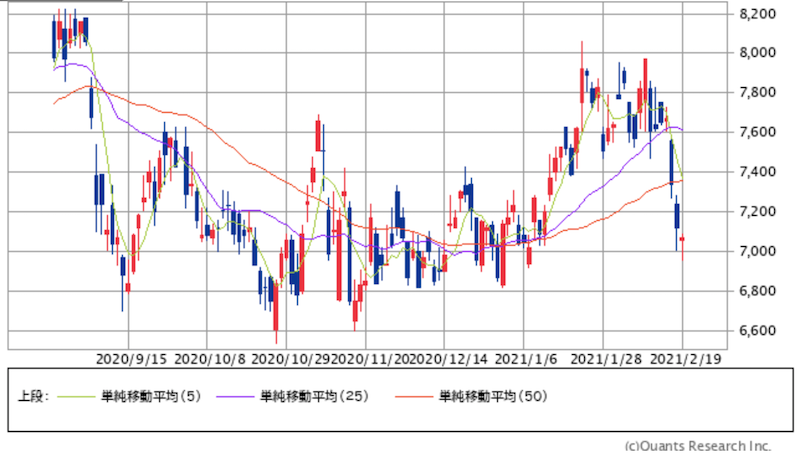This screenshot has width=800, height=457.
Task: Click the 2020/10/8 date label
Action: [x=210, y=360]
